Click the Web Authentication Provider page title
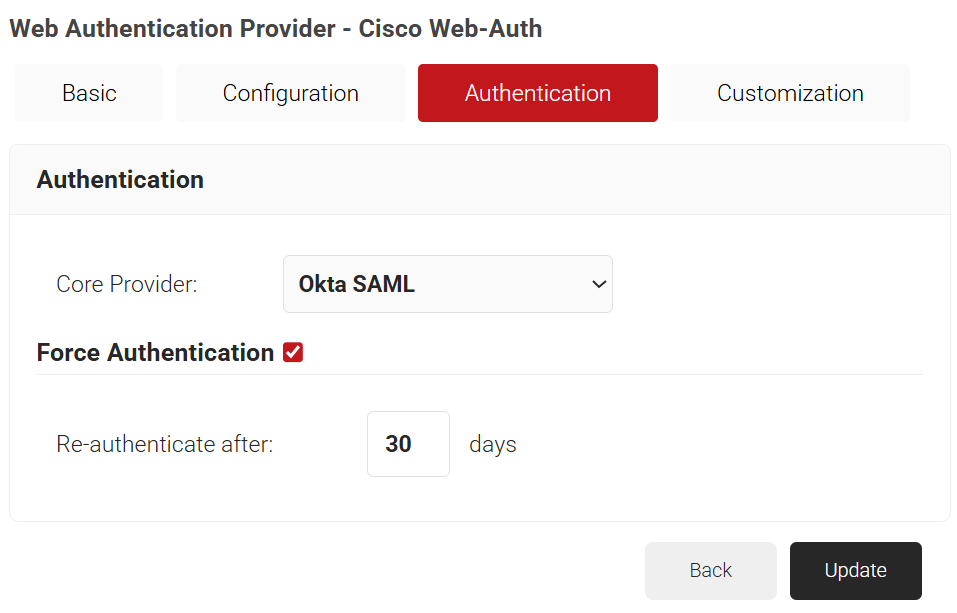The image size is (957, 613). tap(172, 28)
